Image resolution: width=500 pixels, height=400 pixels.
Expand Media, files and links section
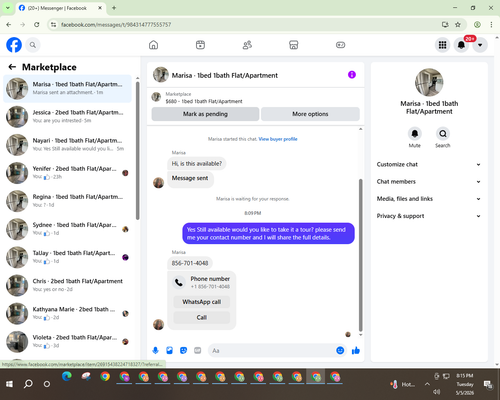tap(429, 199)
